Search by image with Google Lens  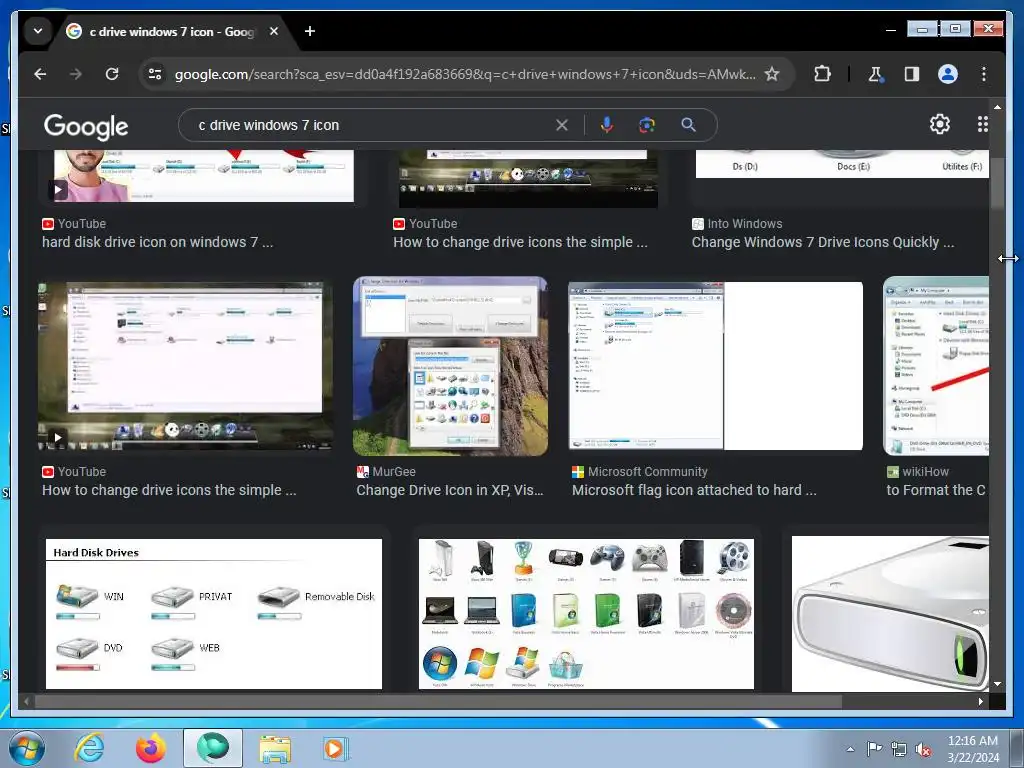click(647, 125)
